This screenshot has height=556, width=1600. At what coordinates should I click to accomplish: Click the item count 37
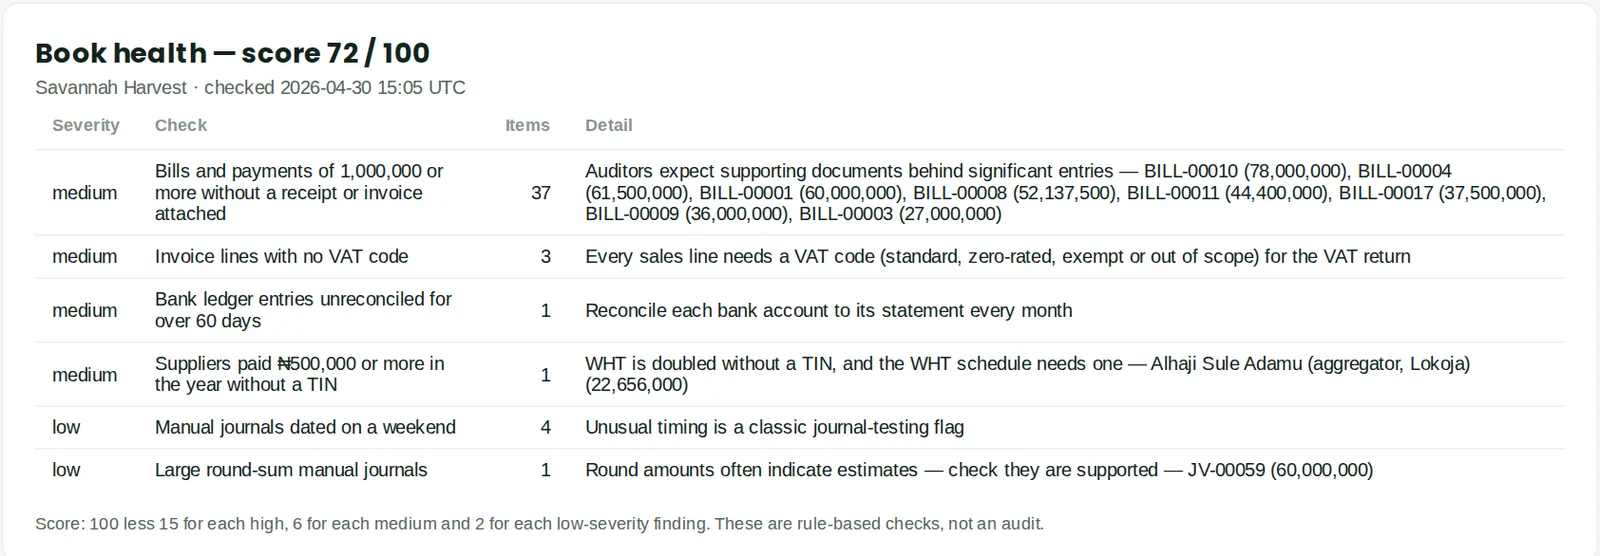pos(540,193)
